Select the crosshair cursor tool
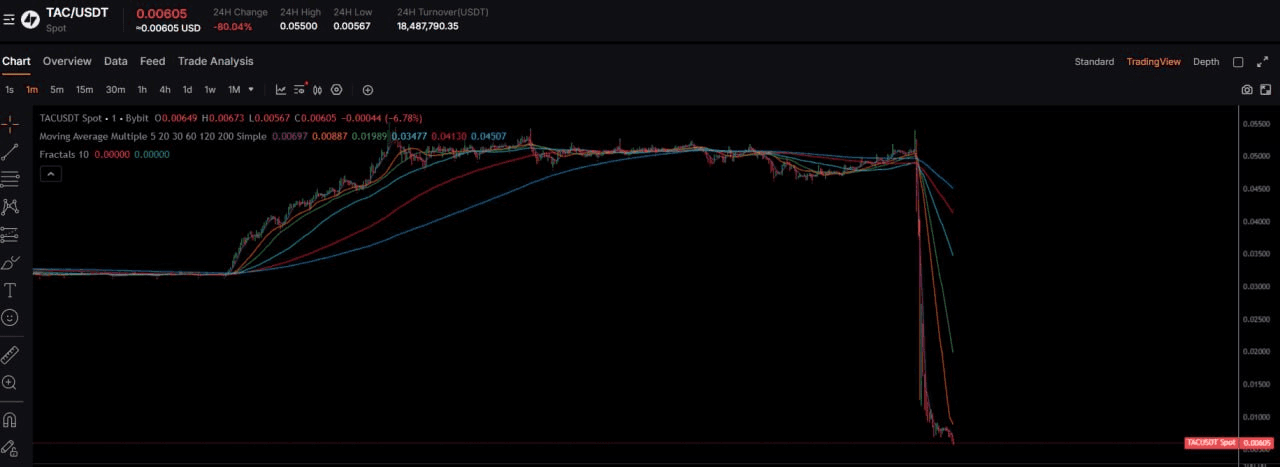This screenshot has height=467, width=1280. (x=10, y=124)
